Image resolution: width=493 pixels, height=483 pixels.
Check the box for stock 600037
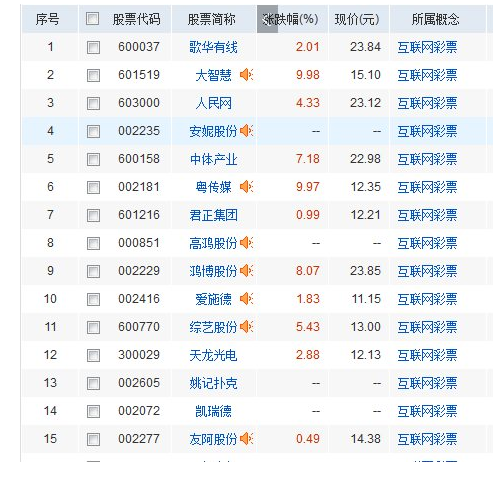click(x=93, y=47)
